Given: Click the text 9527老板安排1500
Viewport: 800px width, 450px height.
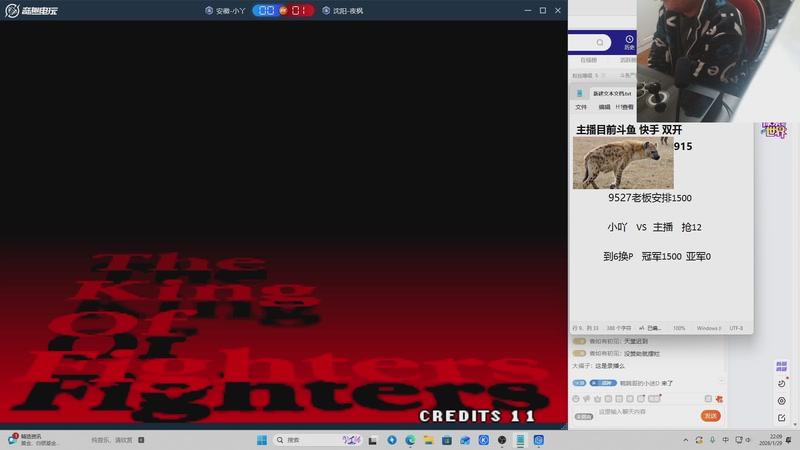Looking at the screenshot, I should click(x=649, y=198).
